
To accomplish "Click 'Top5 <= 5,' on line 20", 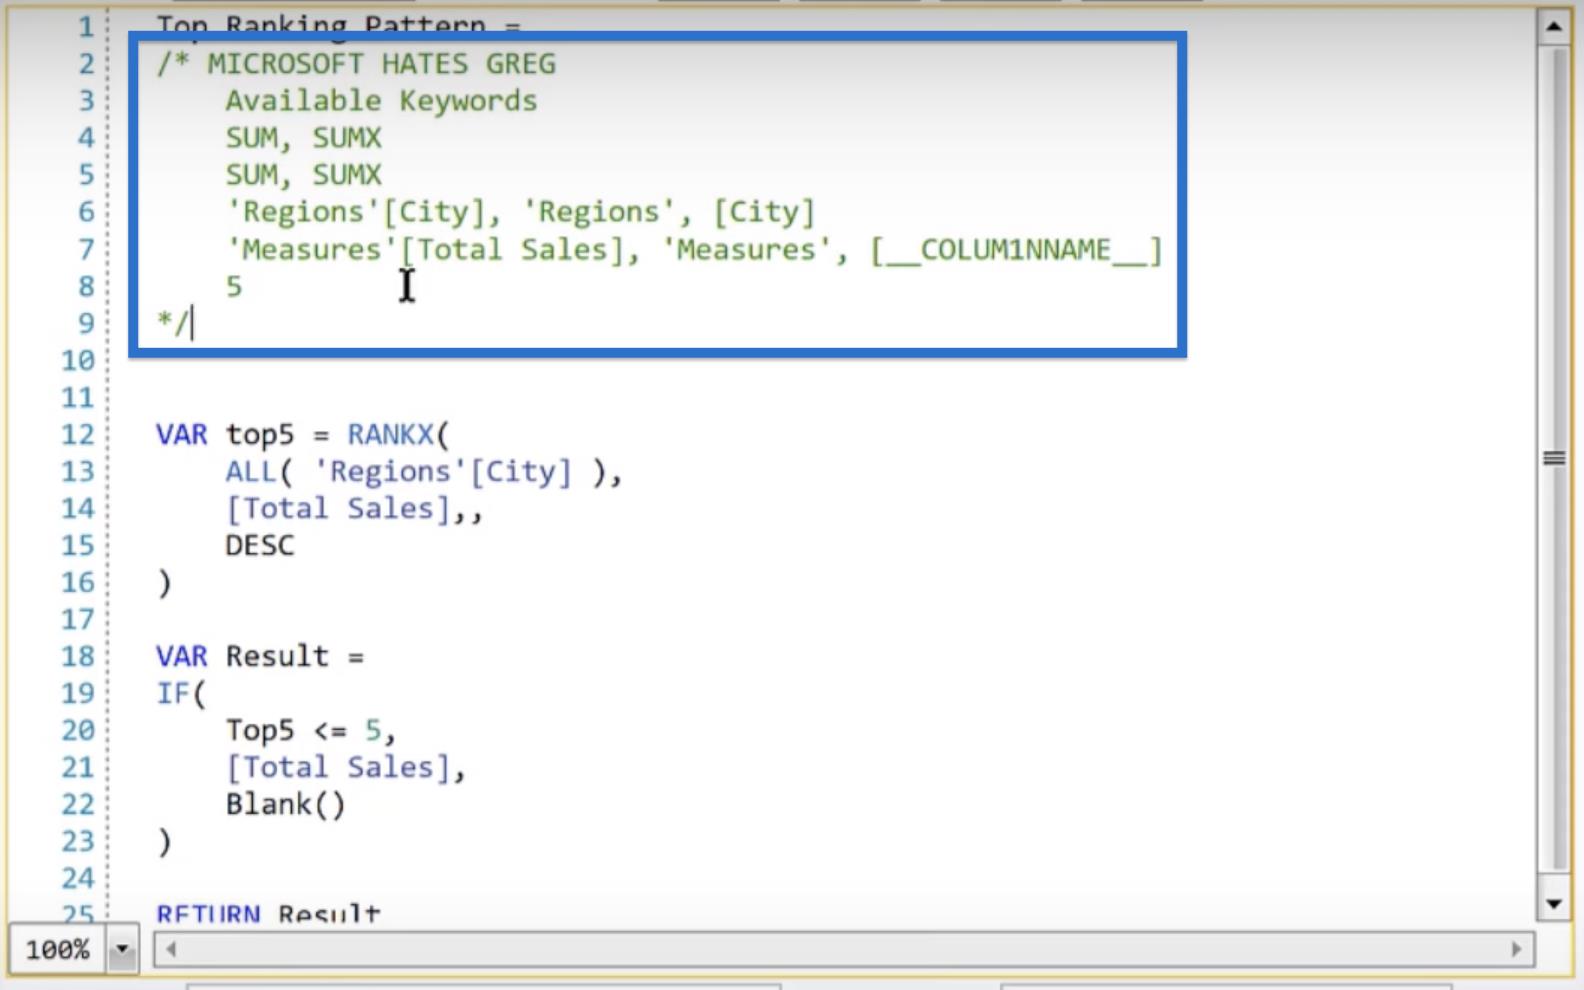I will pyautogui.click(x=311, y=731).
